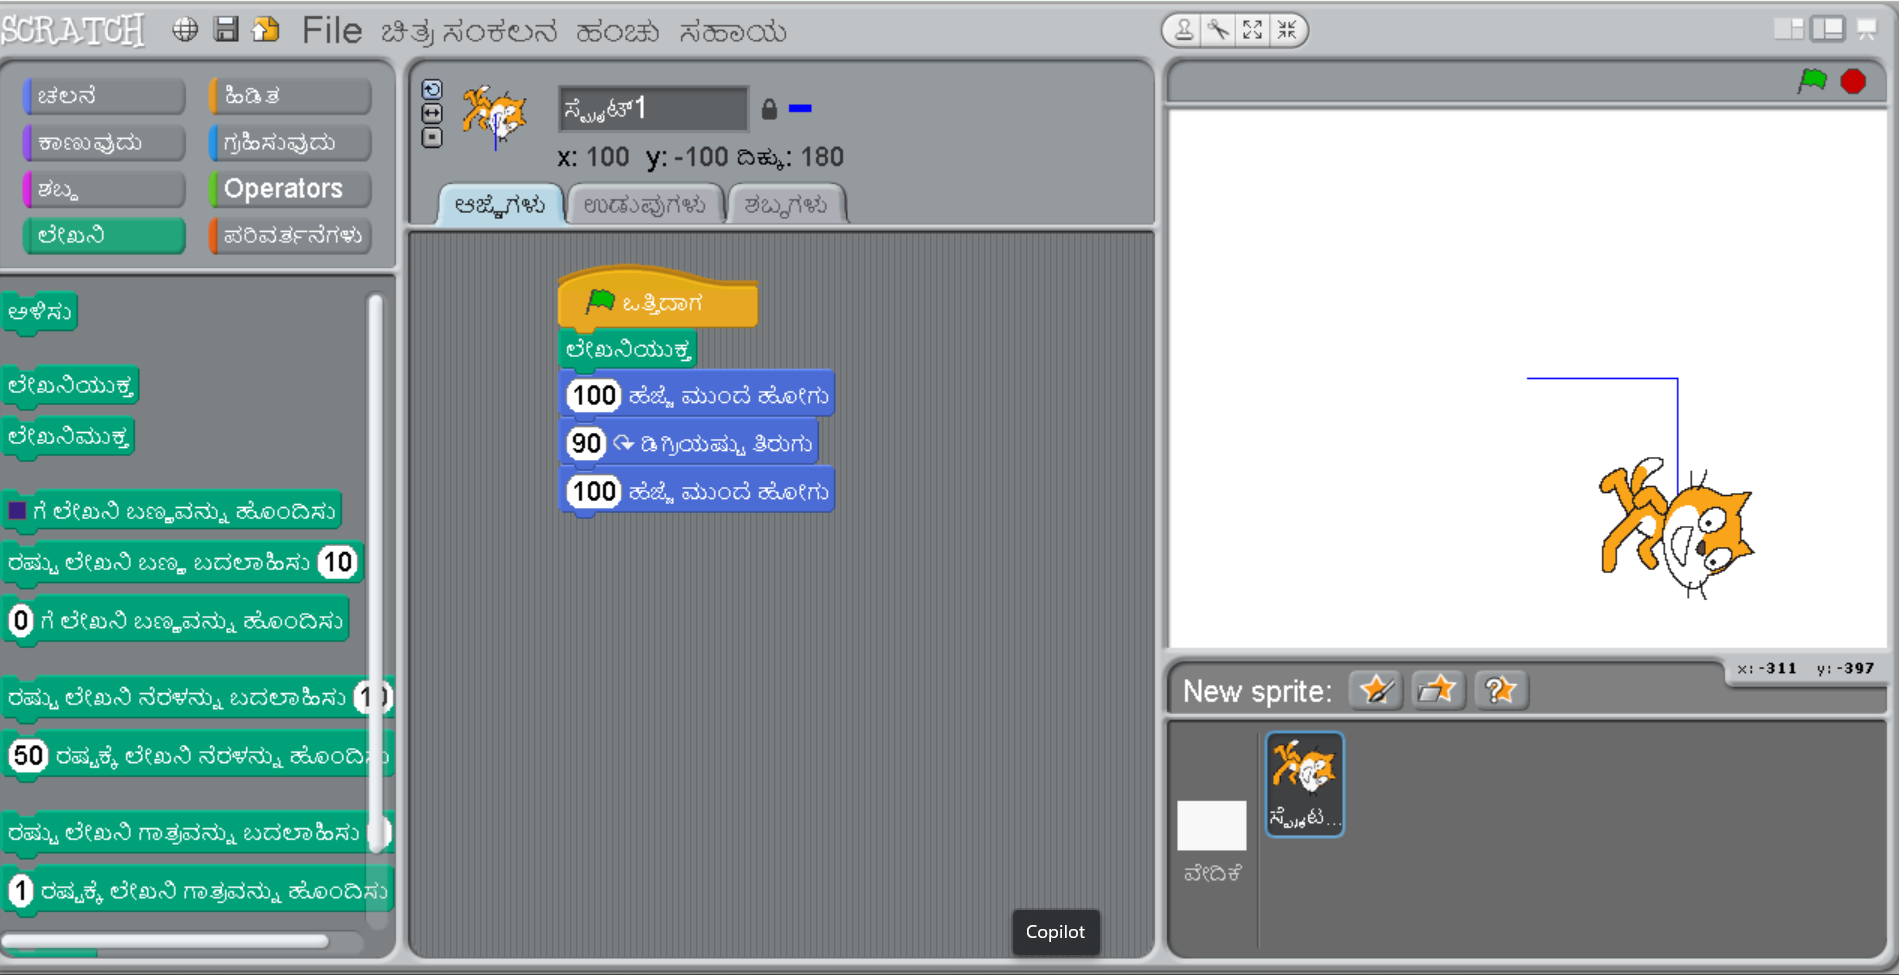Enable full rotation style for sprite
Viewport: 1899px width, 975px height.
click(x=432, y=90)
